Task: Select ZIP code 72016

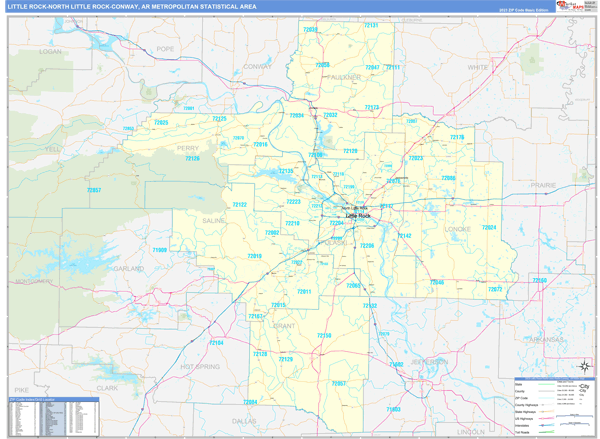Action: (260, 144)
